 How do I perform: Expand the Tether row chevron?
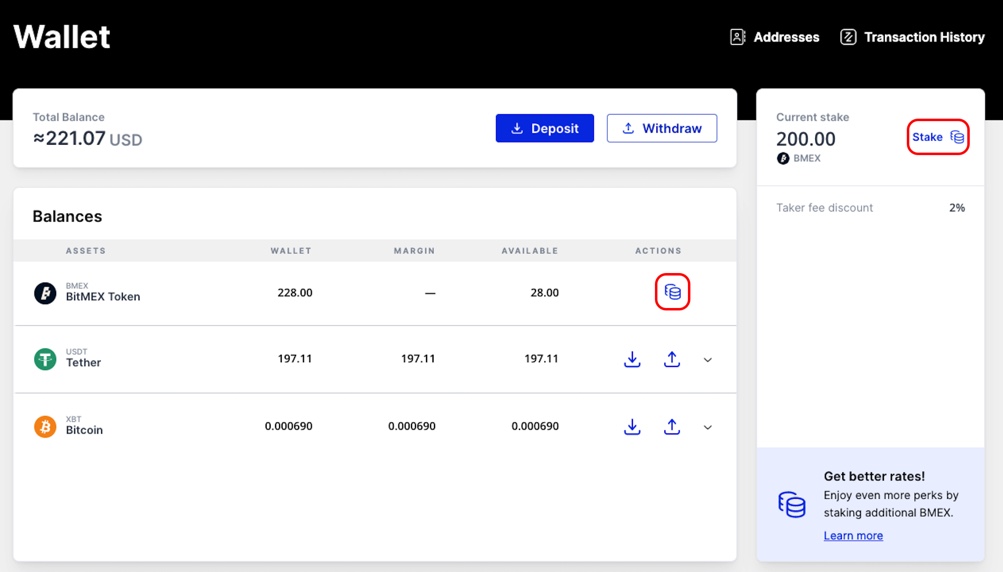point(707,360)
